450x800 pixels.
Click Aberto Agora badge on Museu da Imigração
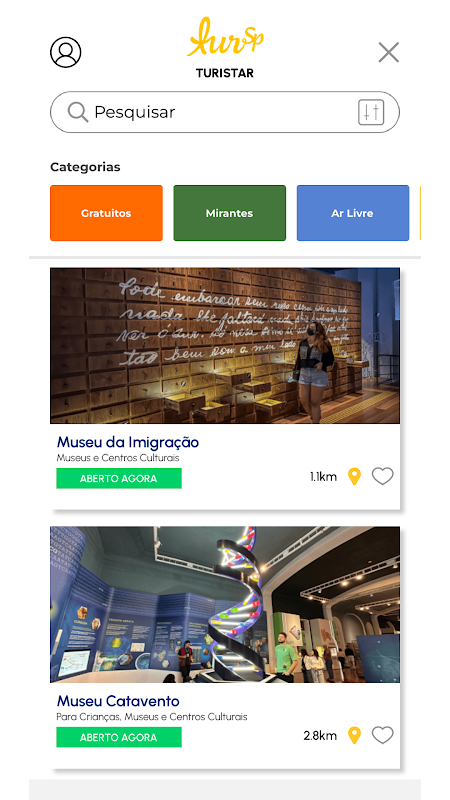click(x=119, y=479)
